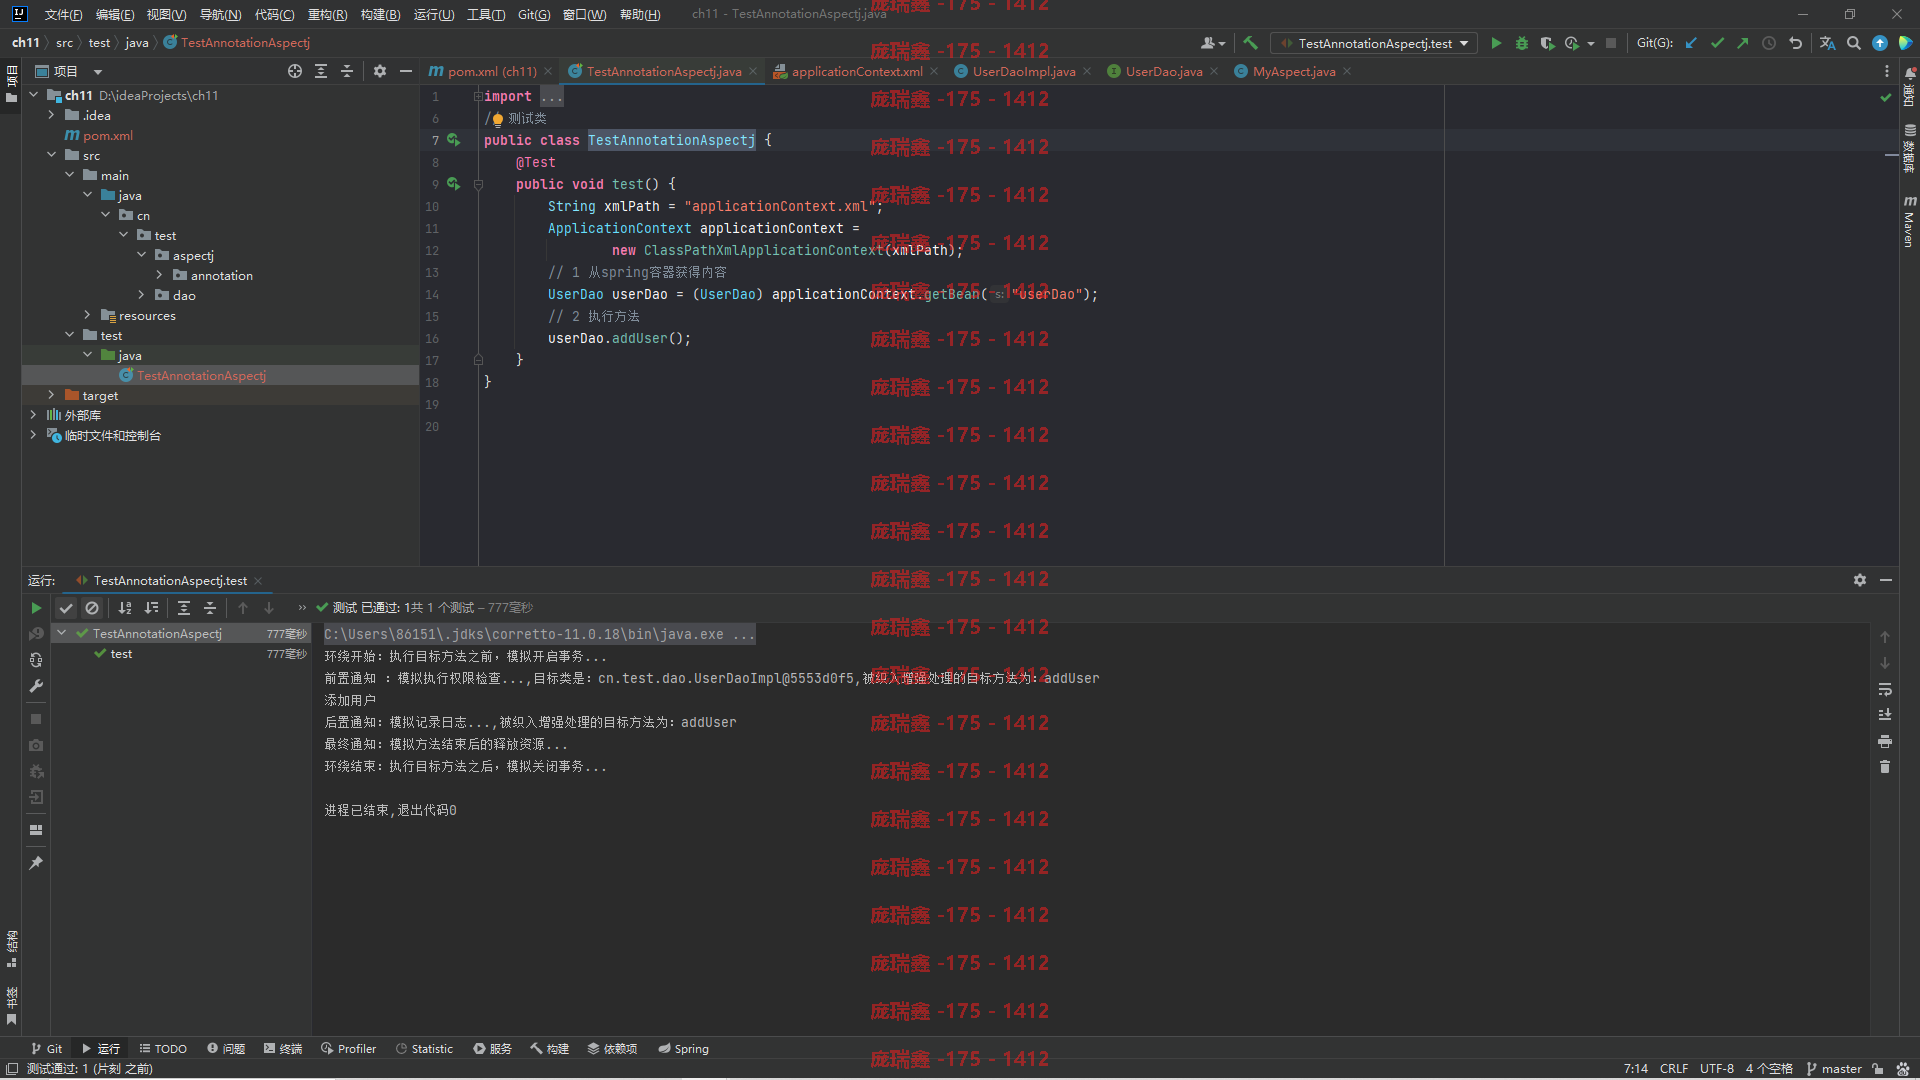The width and height of the screenshot is (1920, 1080).
Task: Open the TODO tool window
Action: [163, 1049]
